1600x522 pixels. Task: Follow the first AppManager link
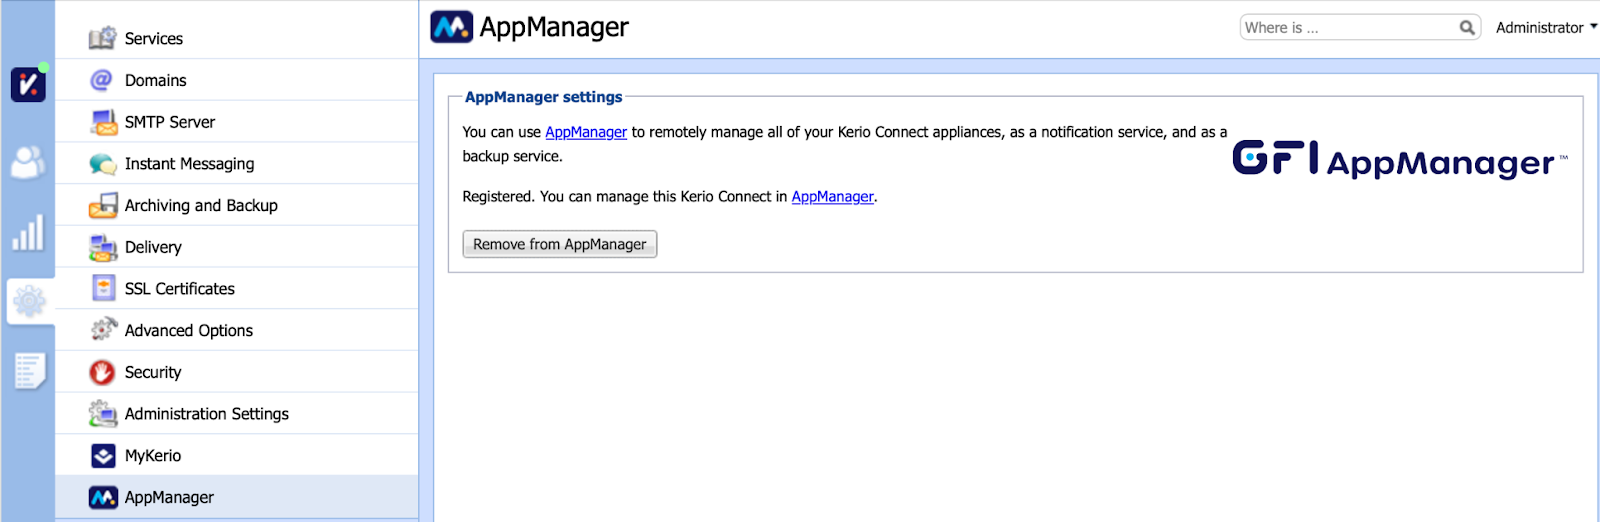click(586, 132)
